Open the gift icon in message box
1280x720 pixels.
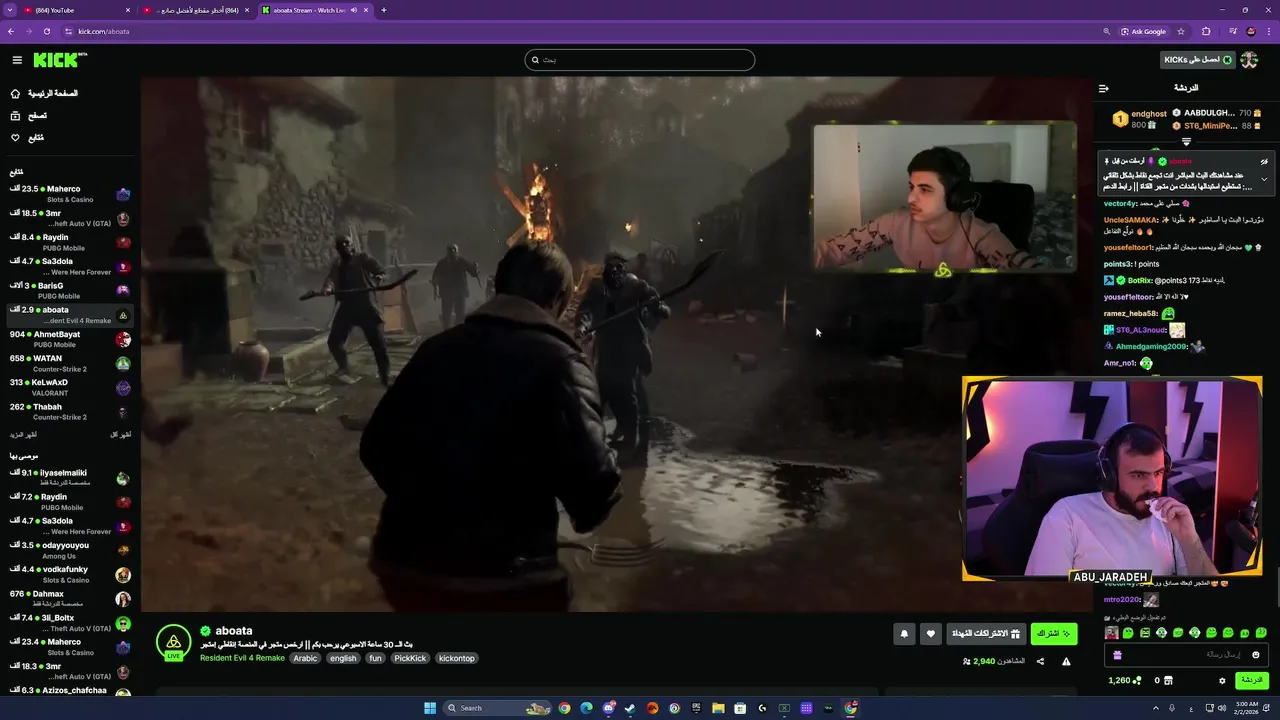click(1117, 655)
